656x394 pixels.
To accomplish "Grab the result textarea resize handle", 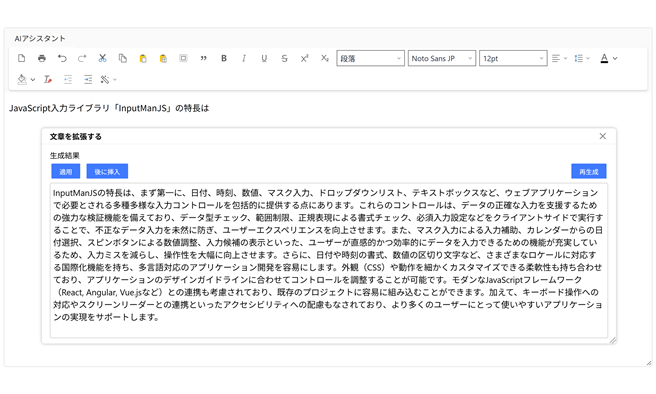I will tap(613, 340).
